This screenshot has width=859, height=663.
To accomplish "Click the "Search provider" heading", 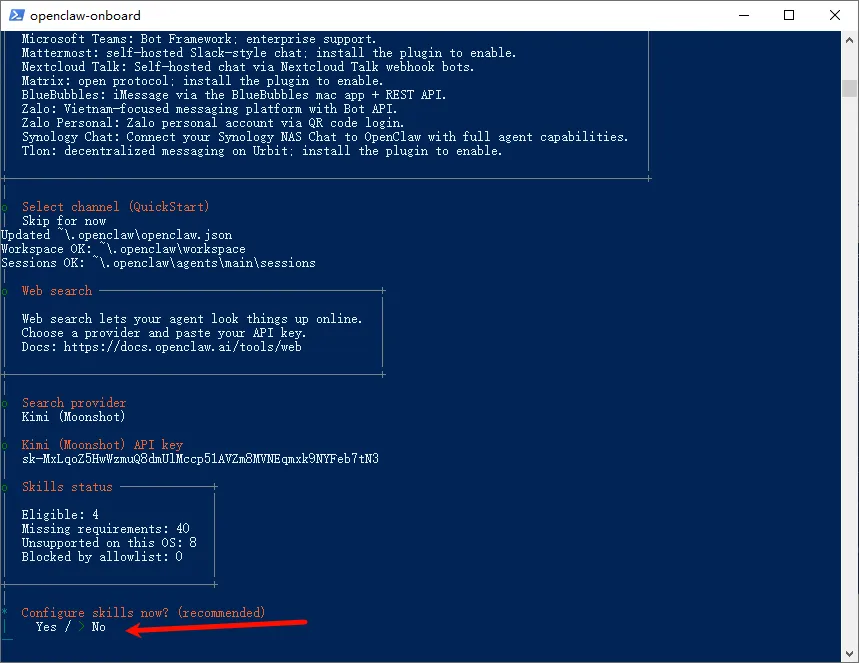I will click(74, 403).
